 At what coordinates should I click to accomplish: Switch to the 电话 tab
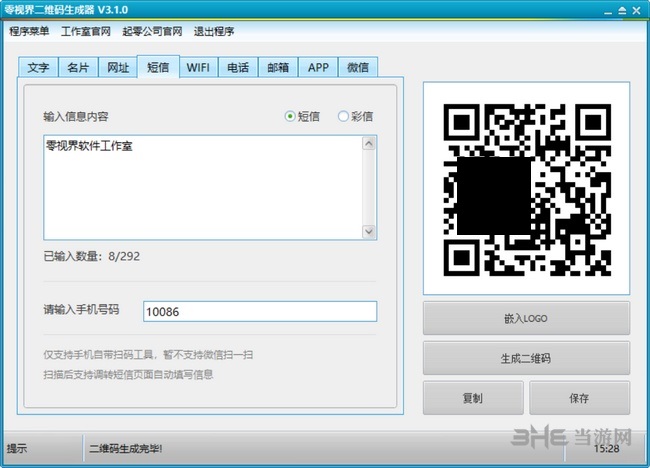pyautogui.click(x=238, y=67)
